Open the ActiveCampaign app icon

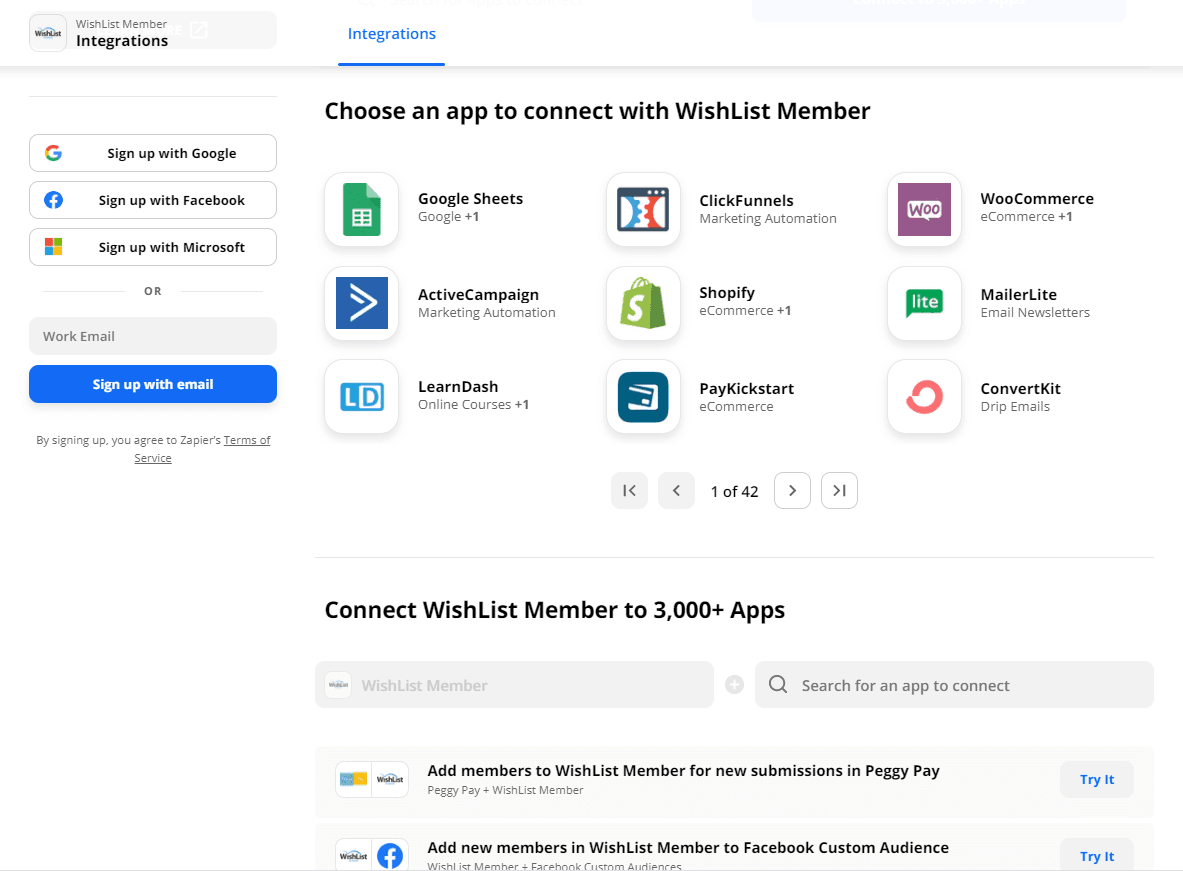[x=361, y=303]
